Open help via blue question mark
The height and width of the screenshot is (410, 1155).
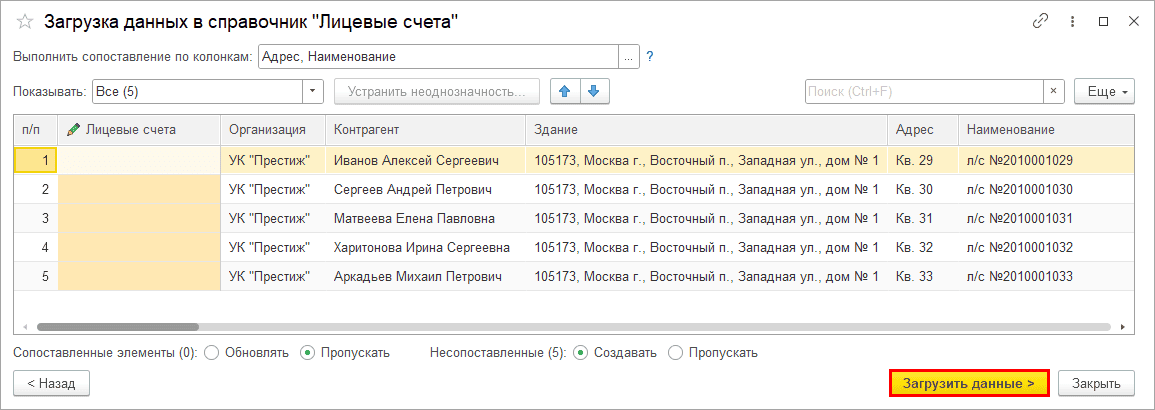click(650, 56)
